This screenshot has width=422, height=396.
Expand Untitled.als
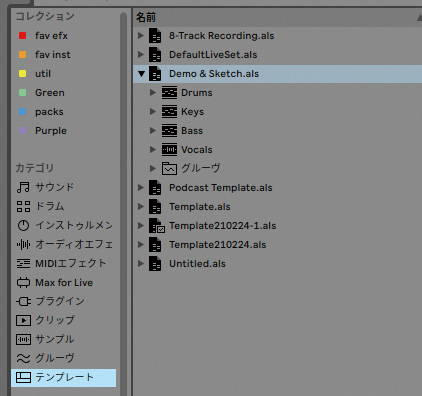click(141, 263)
